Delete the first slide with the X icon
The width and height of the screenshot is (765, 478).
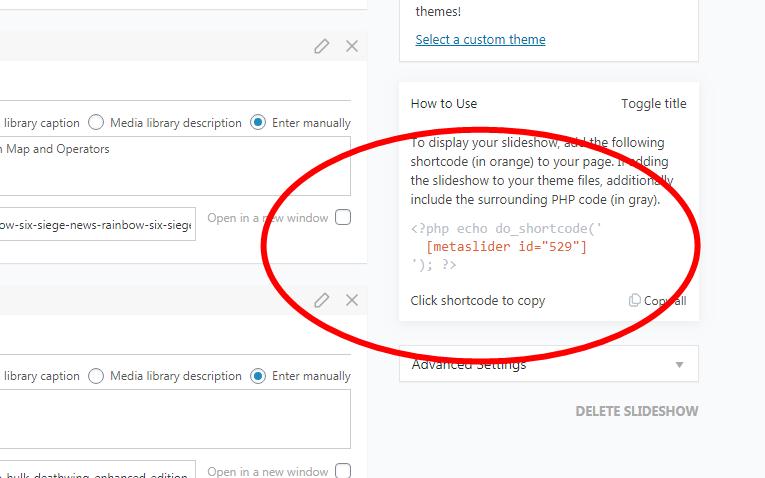coord(351,46)
